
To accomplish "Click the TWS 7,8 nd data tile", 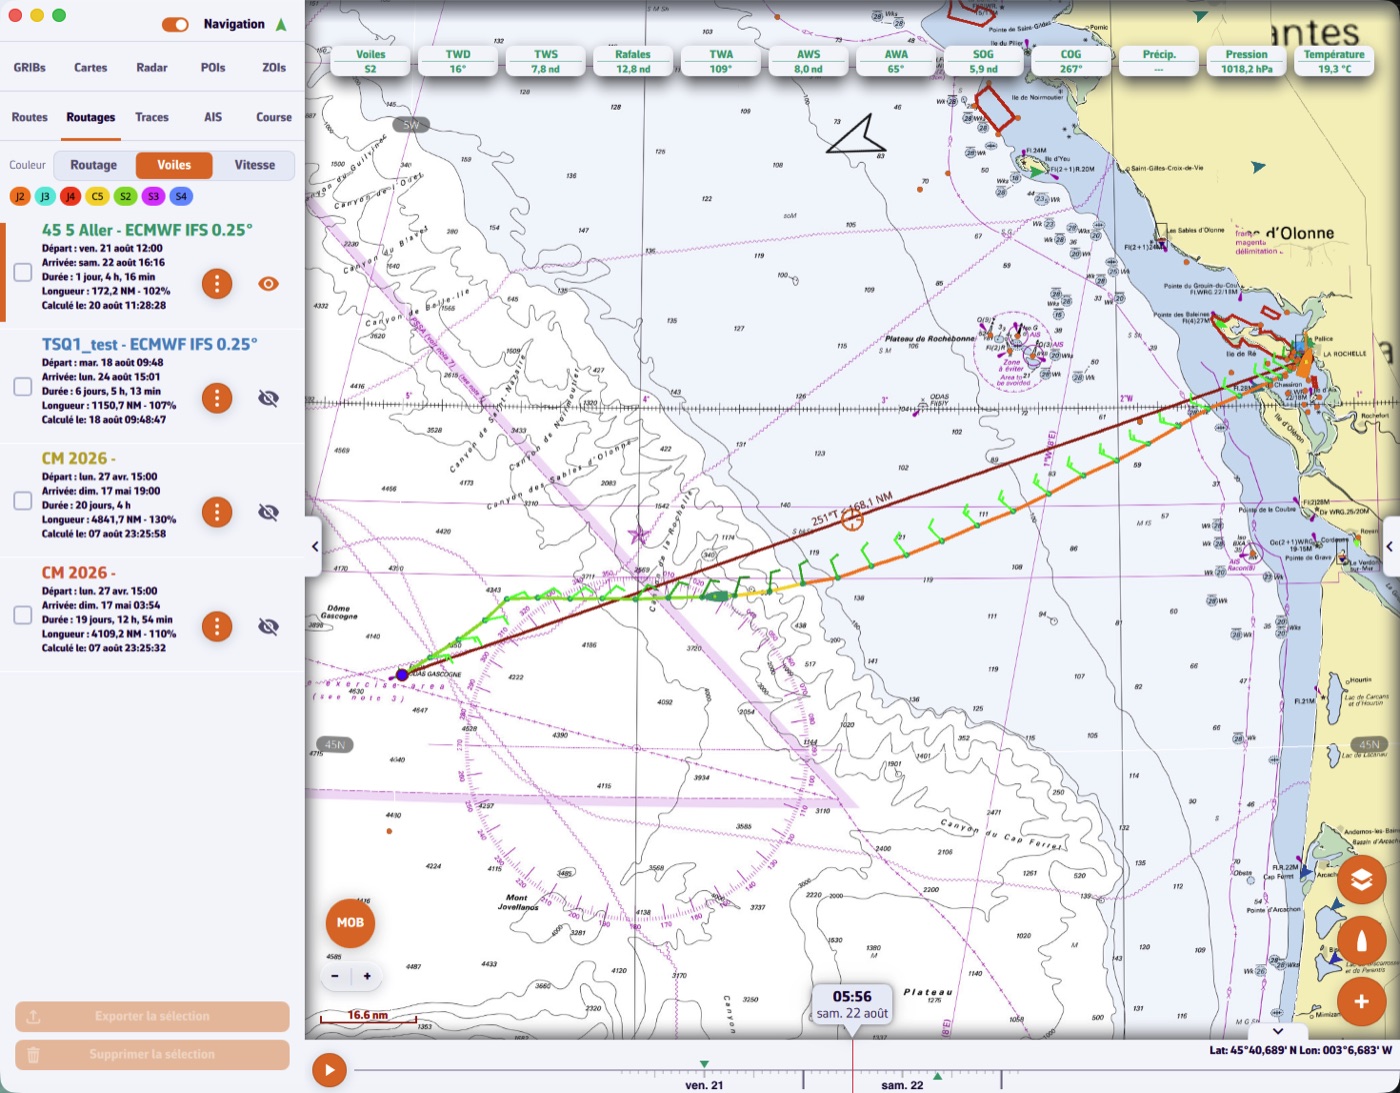I will 546,62.
